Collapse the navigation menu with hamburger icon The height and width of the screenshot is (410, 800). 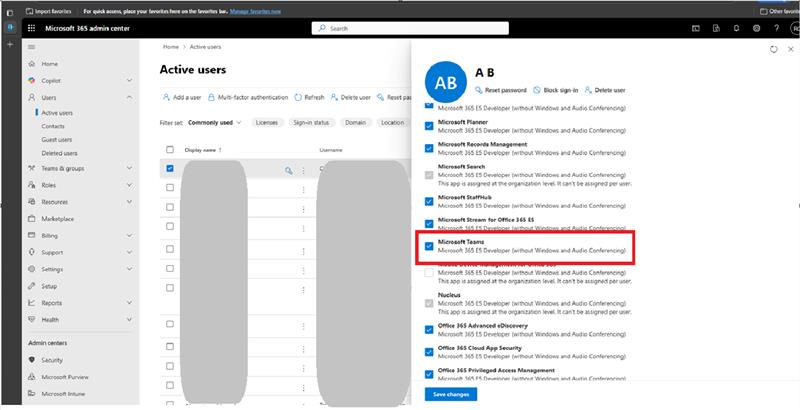[x=32, y=47]
